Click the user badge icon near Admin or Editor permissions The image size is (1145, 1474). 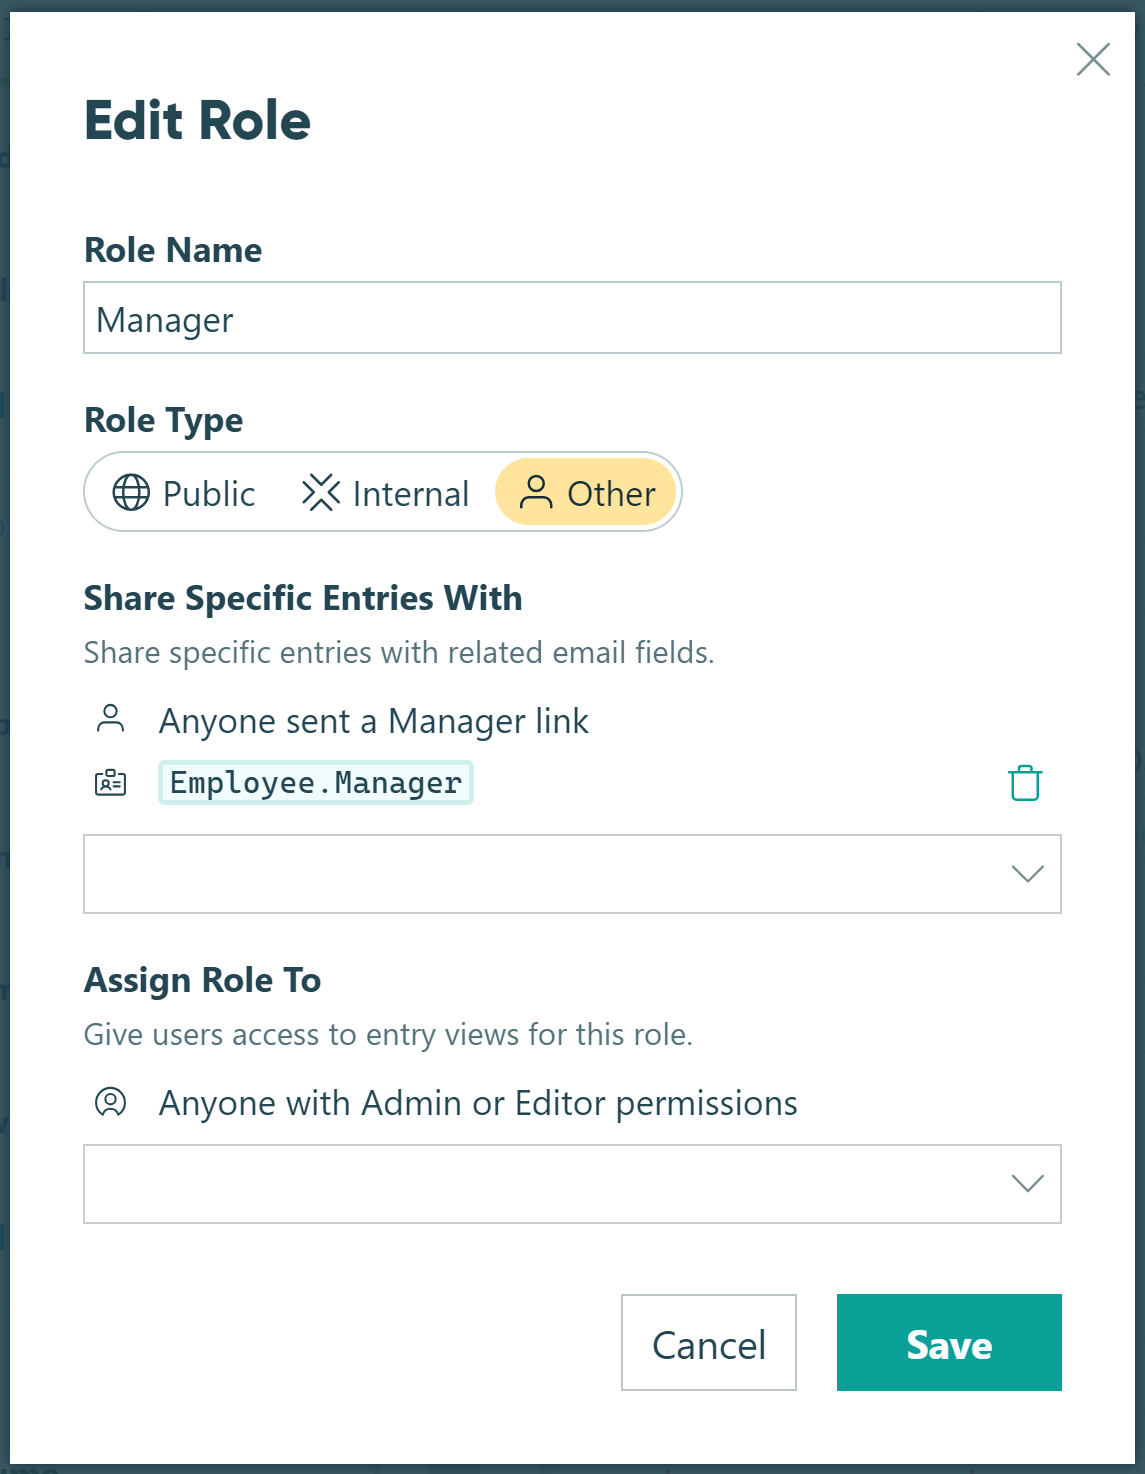coord(112,1102)
